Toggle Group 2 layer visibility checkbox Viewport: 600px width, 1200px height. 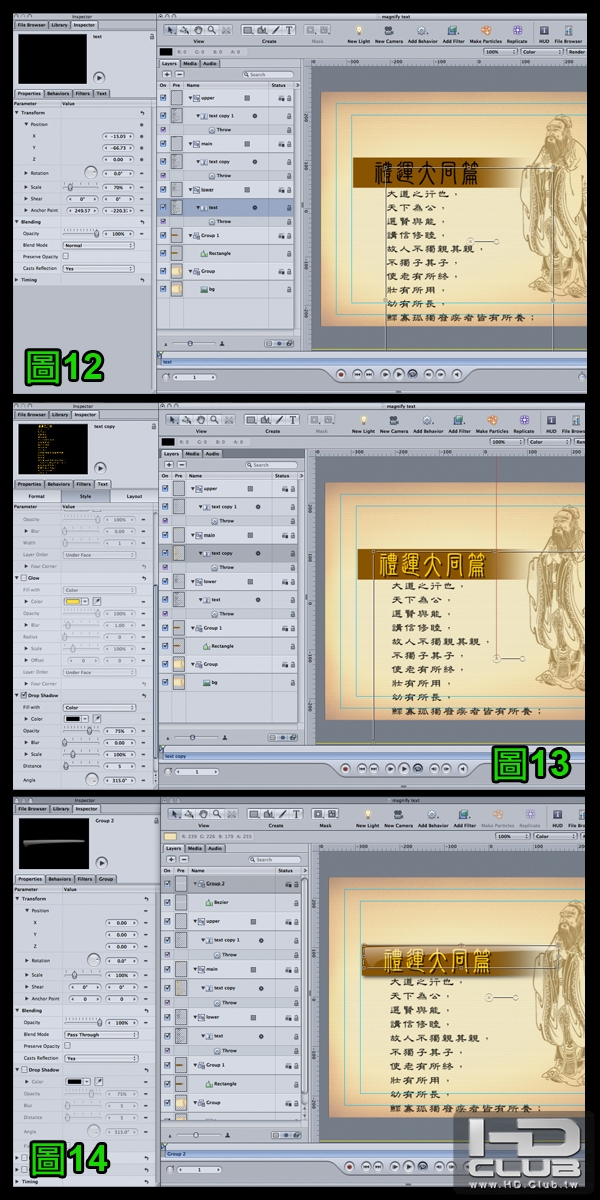click(166, 884)
